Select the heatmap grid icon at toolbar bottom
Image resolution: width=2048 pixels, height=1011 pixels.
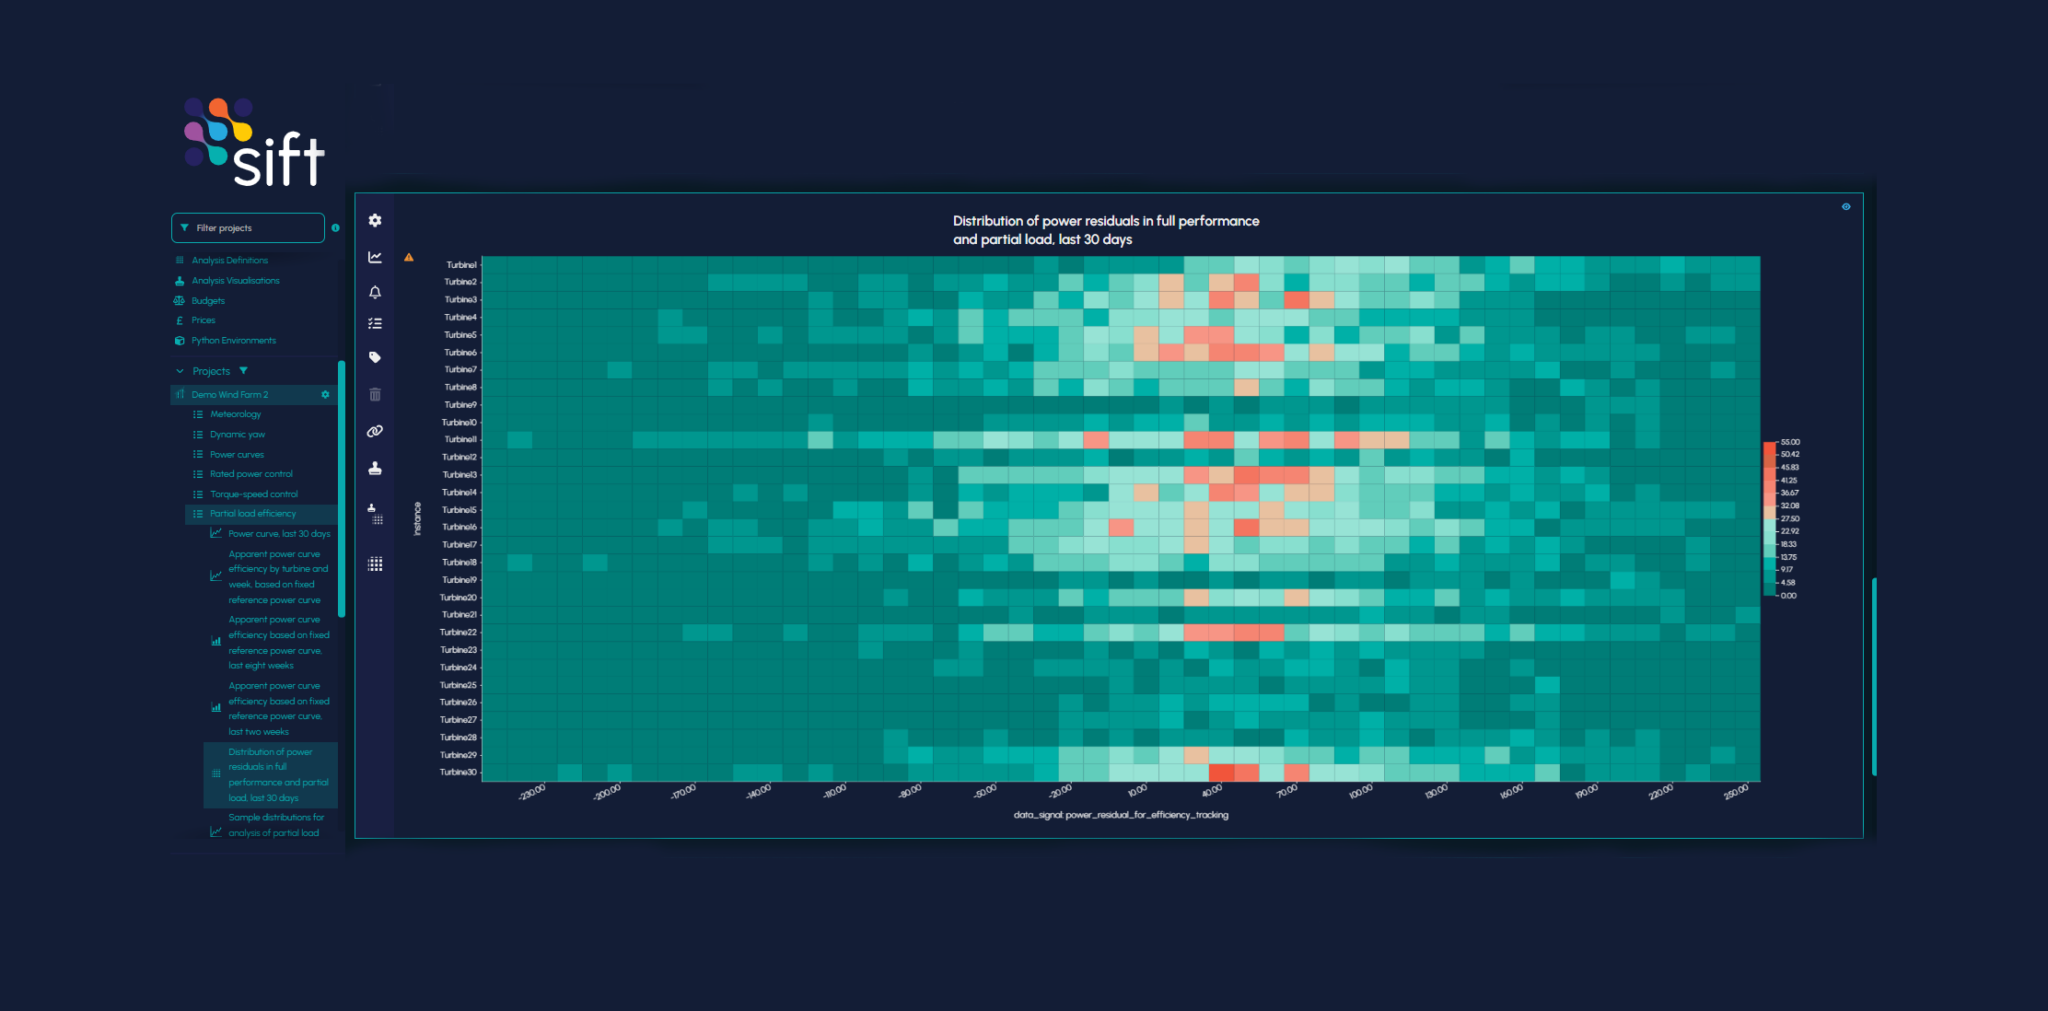point(374,563)
